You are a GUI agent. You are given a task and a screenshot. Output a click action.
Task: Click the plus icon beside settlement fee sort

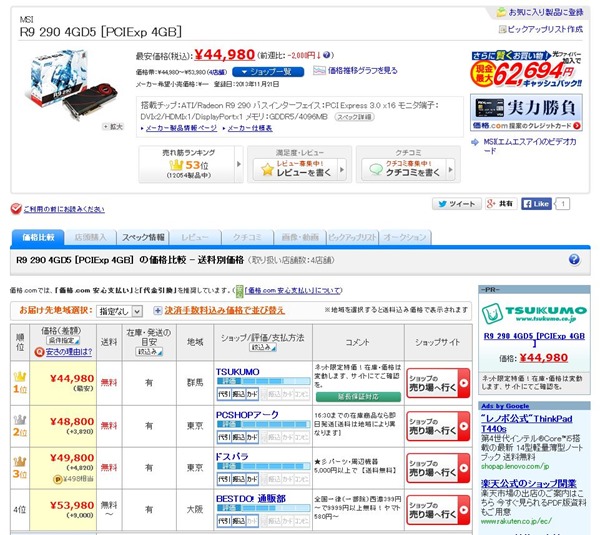click(158, 310)
